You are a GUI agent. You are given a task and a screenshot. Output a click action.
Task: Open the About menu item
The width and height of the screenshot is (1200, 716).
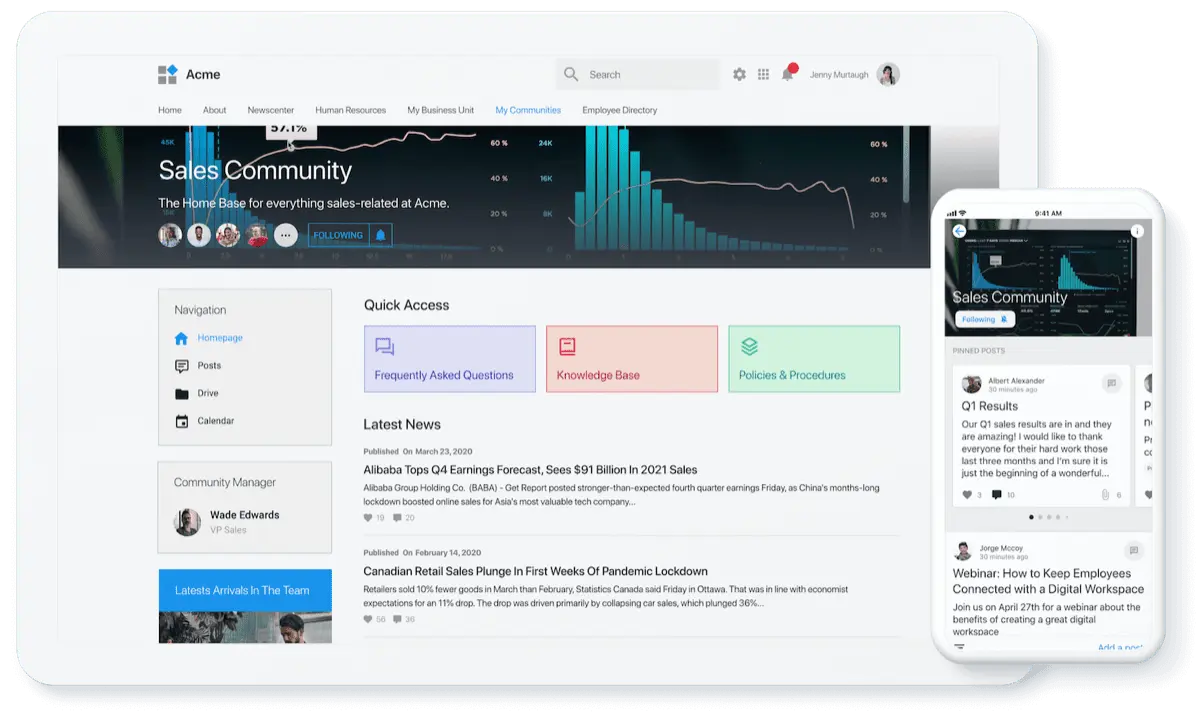[x=214, y=110]
